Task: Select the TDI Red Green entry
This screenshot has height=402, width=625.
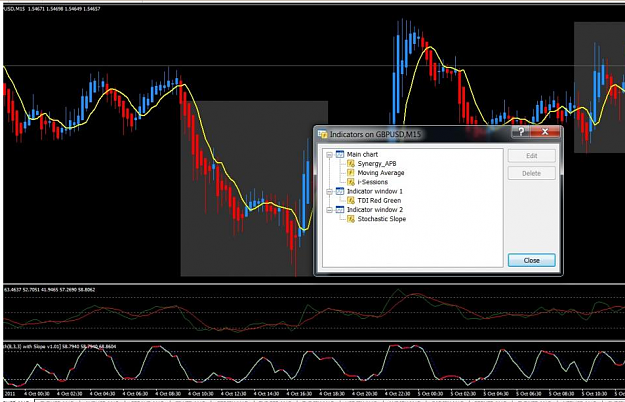Action: click(379, 200)
